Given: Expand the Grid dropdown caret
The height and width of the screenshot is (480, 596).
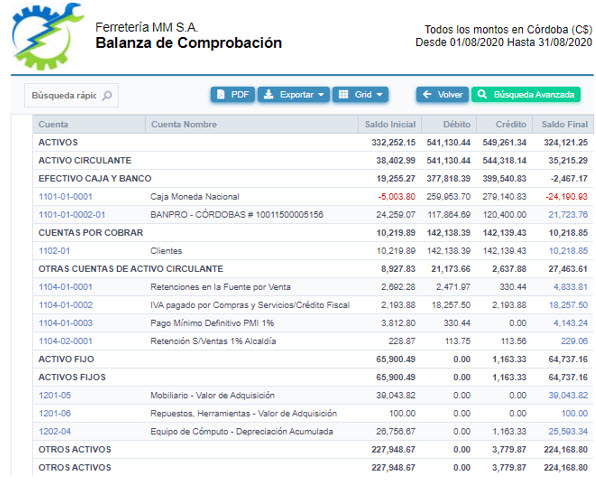Looking at the screenshot, I should 379,95.
